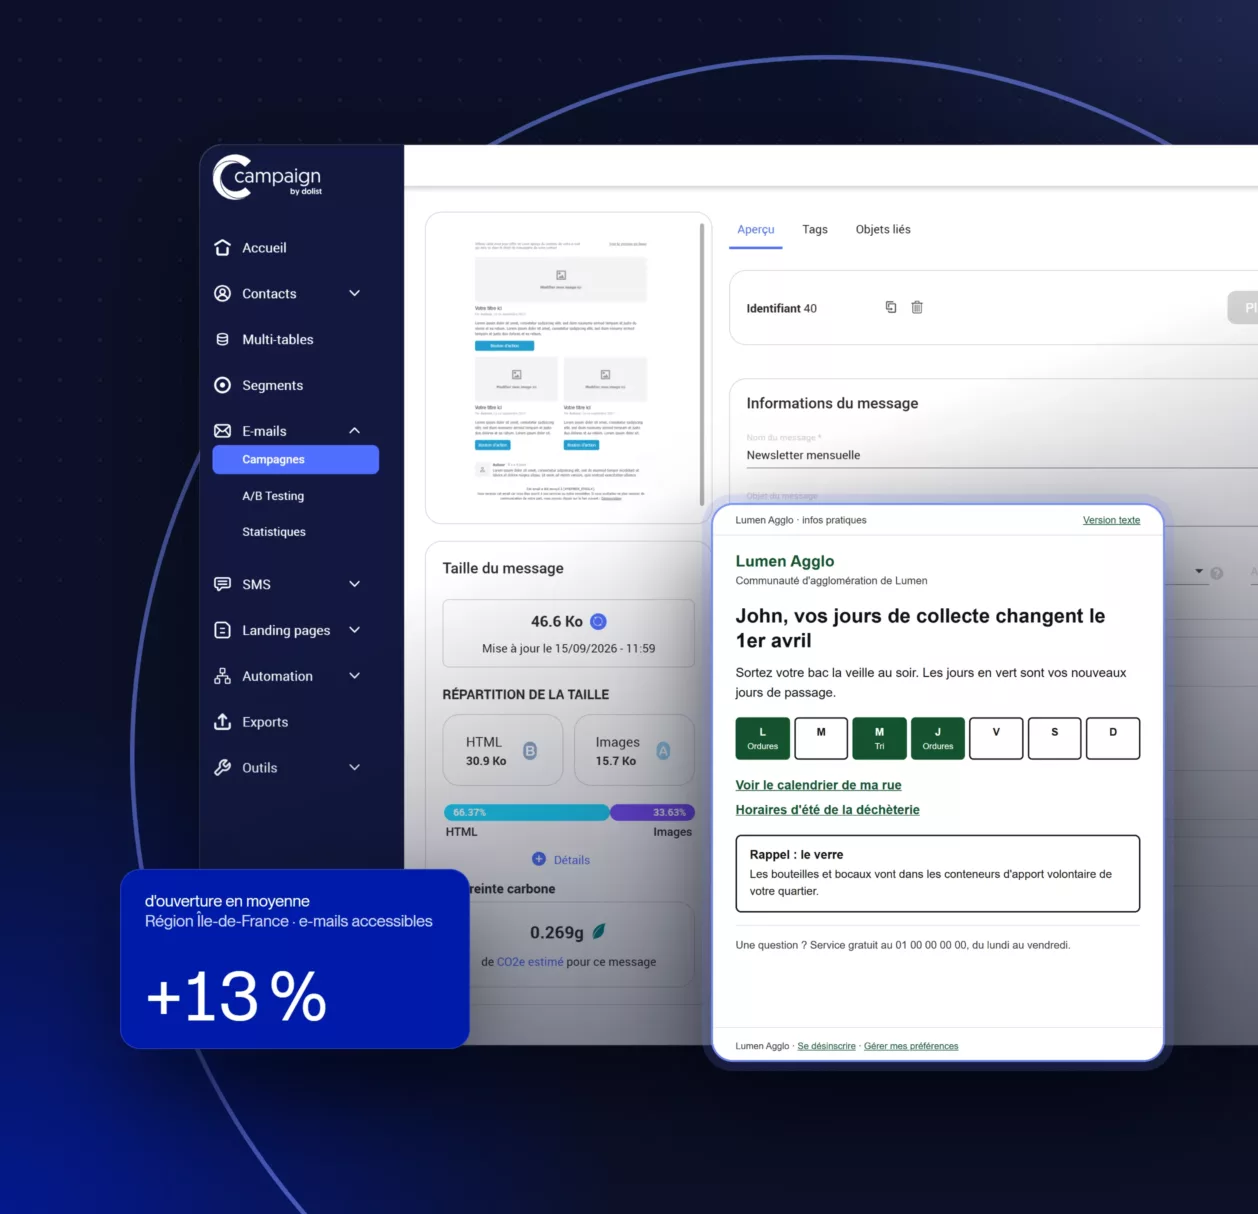Open the Accueil home icon in sidebar
Screen dimensions: 1258x1214
click(222, 247)
